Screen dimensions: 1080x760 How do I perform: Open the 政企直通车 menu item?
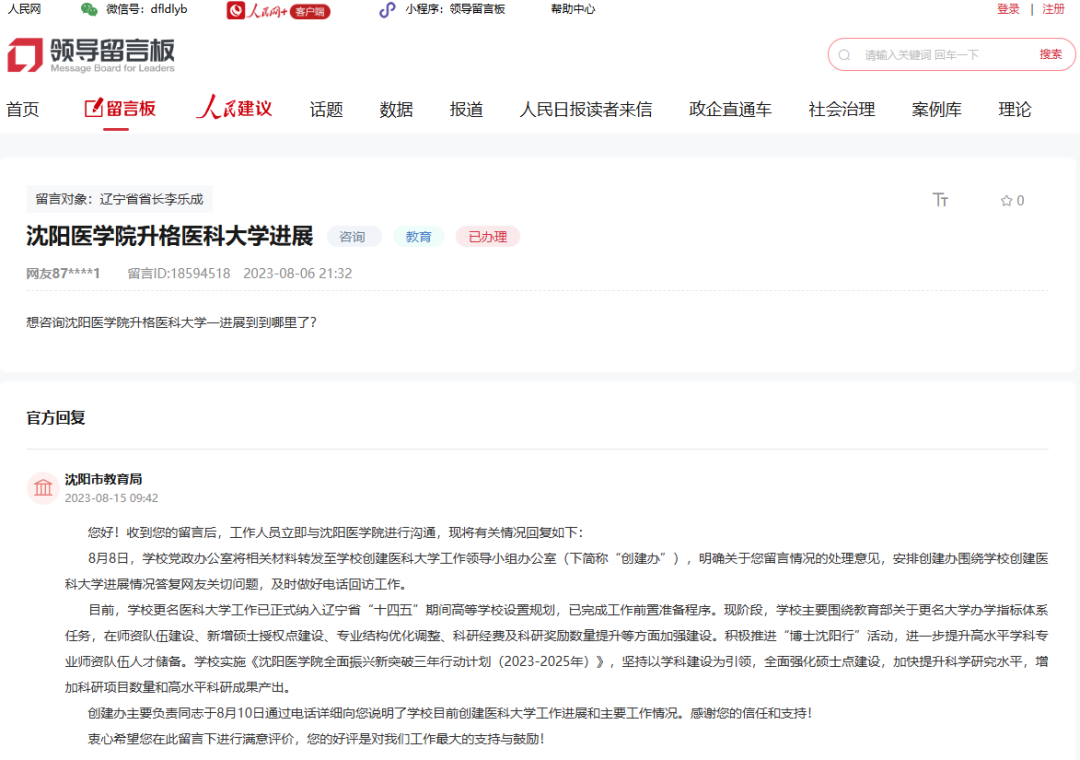[728, 109]
